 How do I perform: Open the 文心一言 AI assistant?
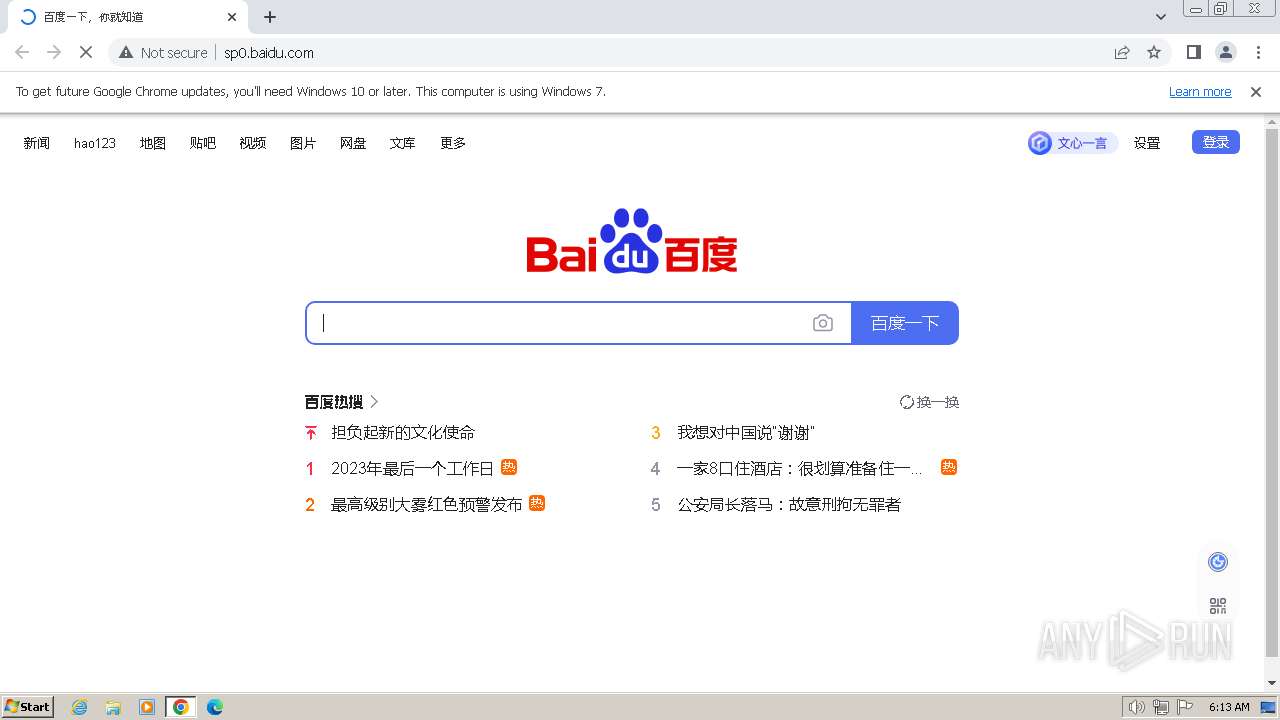pyautogui.click(x=1072, y=143)
